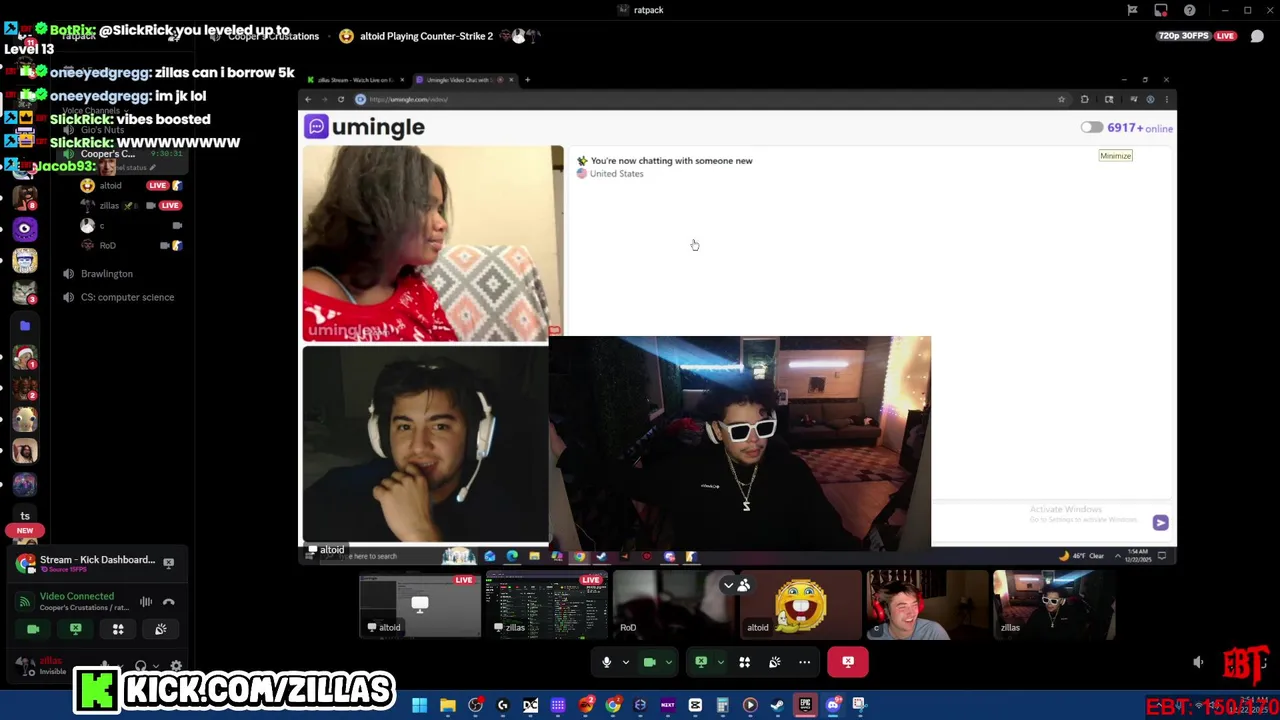Open screen share options arrow

[720, 662]
